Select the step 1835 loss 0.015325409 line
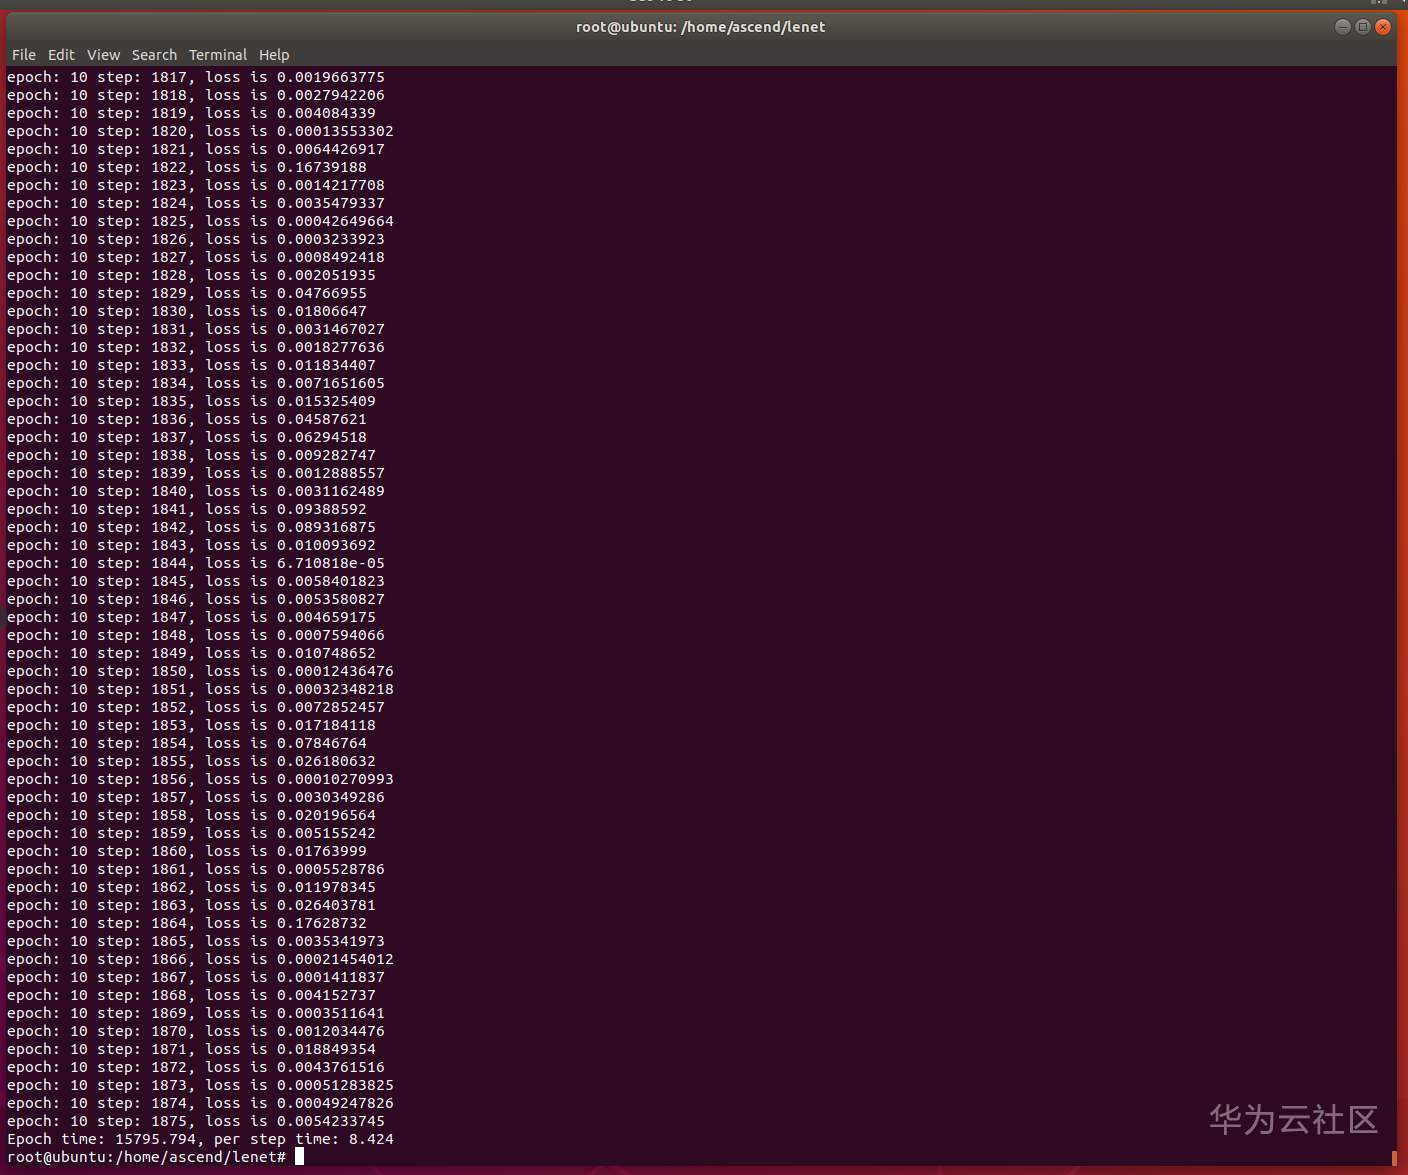Image resolution: width=1408 pixels, height=1175 pixels. 191,401
